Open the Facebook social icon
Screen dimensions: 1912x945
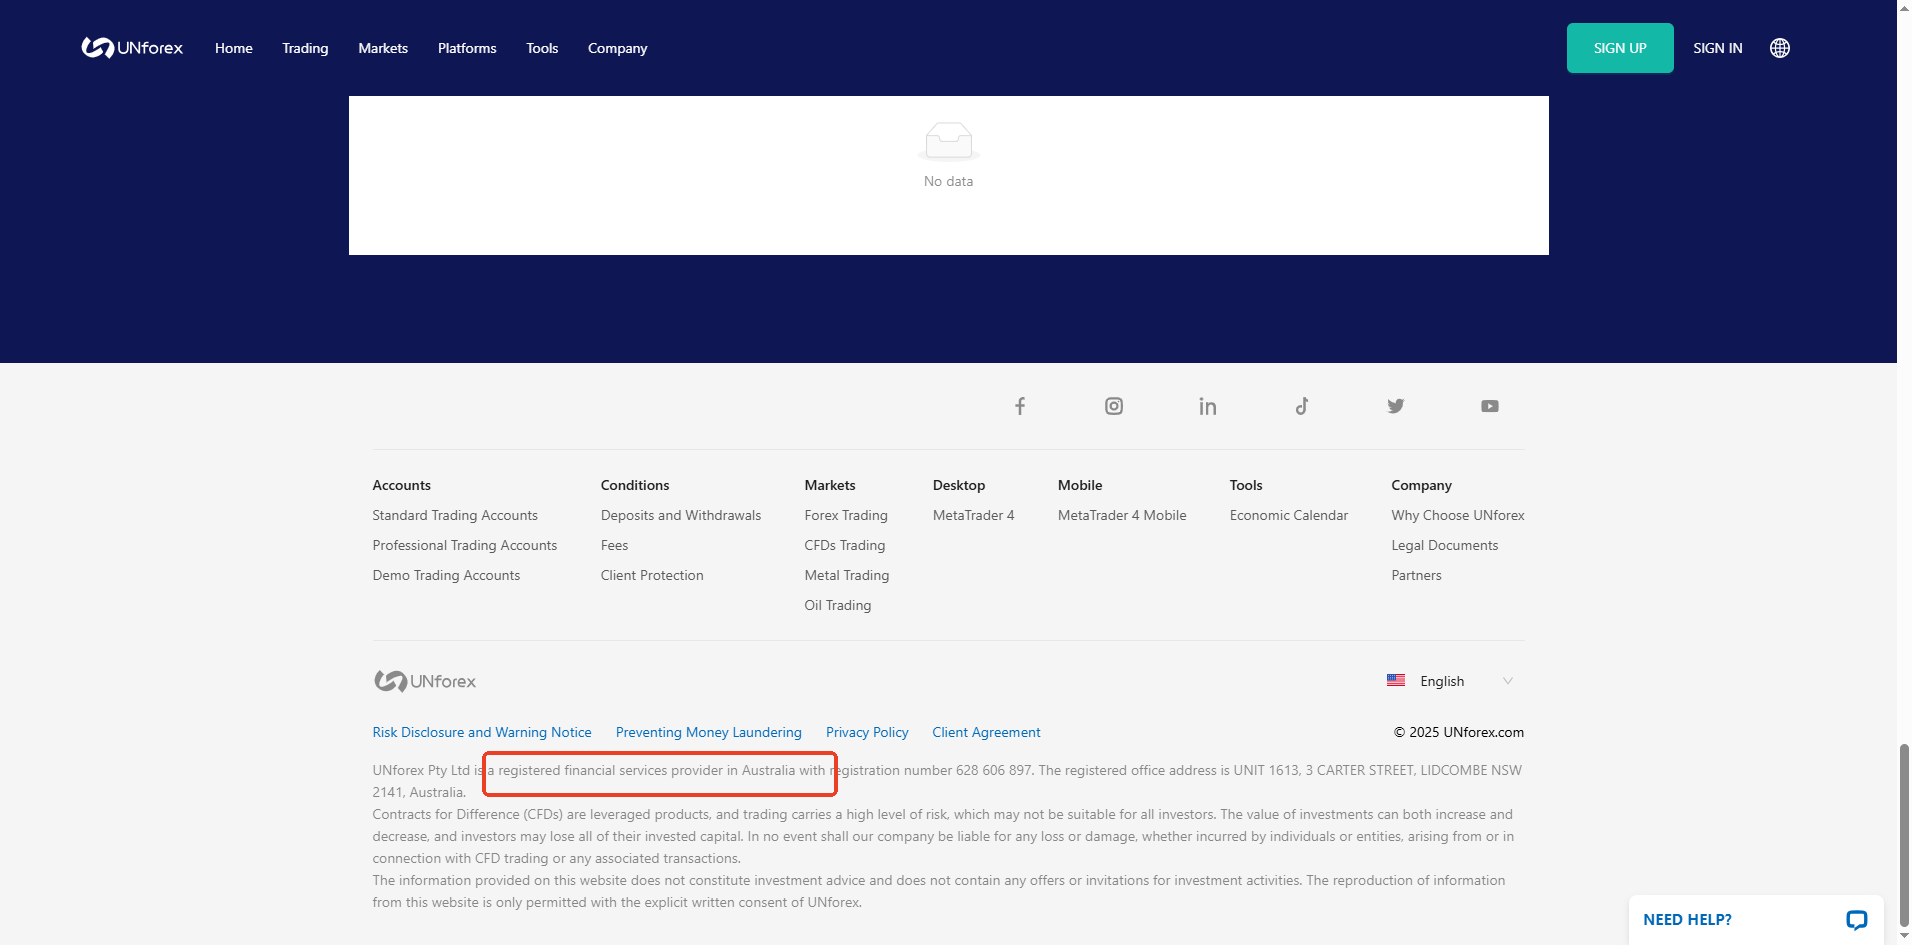(x=1019, y=406)
